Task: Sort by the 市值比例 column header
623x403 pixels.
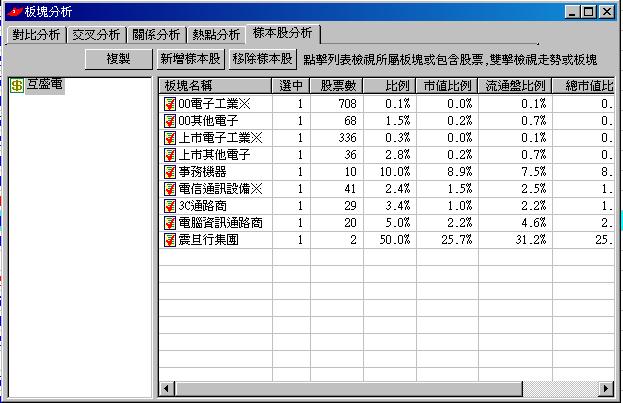Action: [447, 86]
